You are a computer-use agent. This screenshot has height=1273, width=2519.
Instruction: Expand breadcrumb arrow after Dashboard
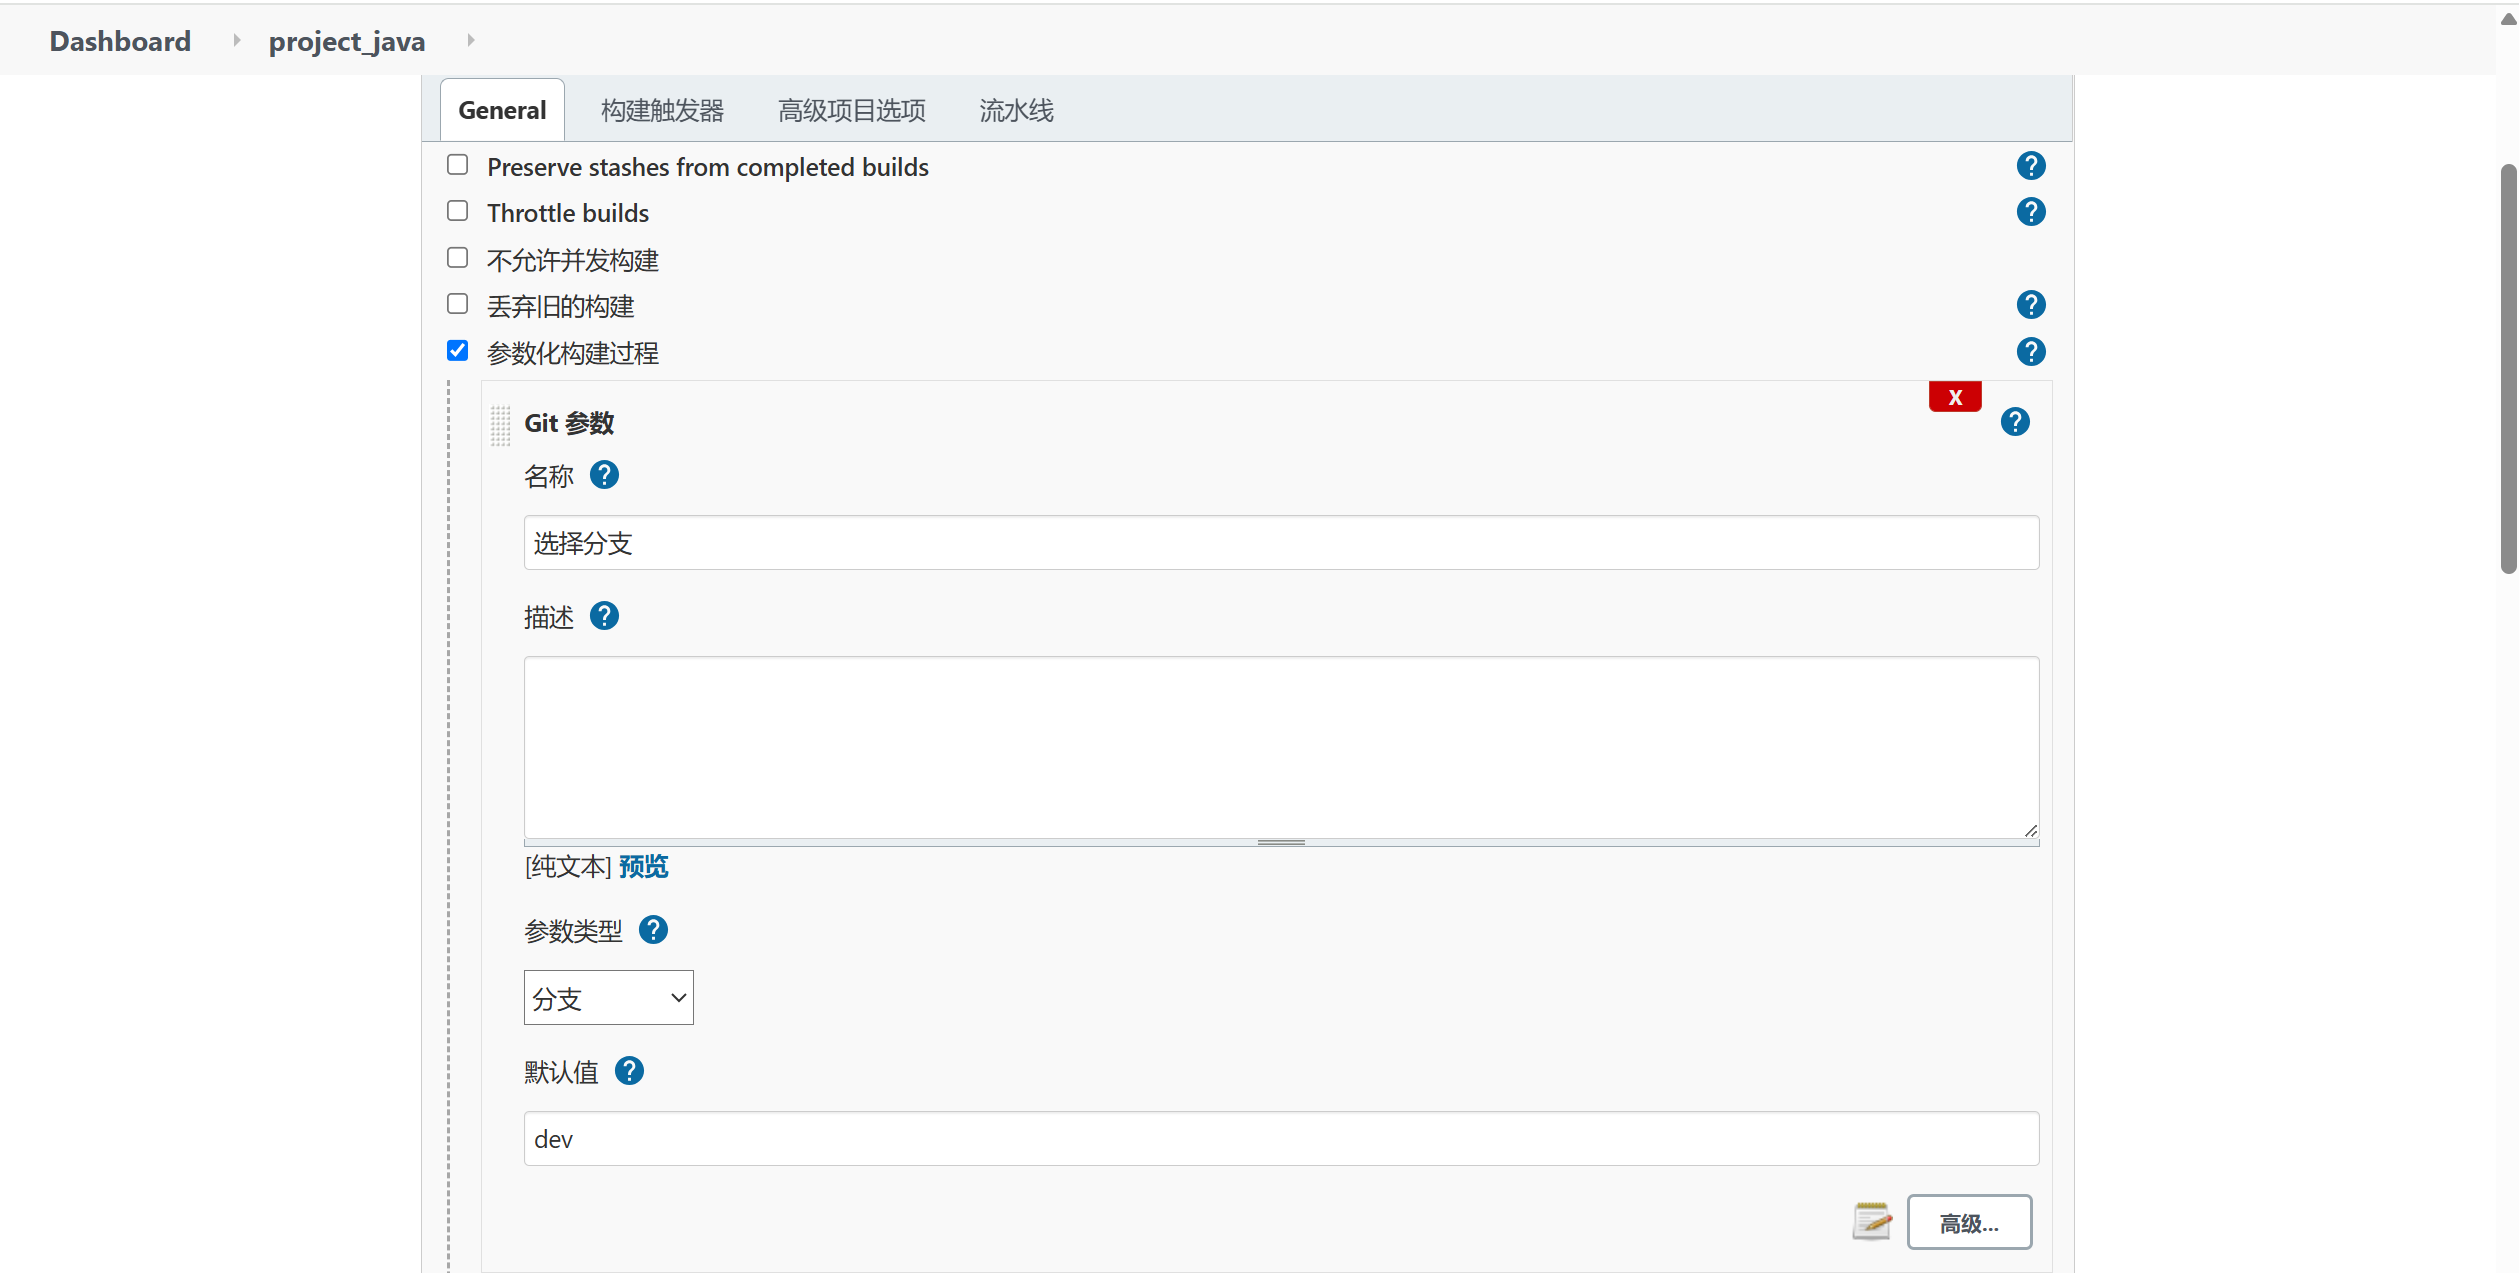click(237, 41)
